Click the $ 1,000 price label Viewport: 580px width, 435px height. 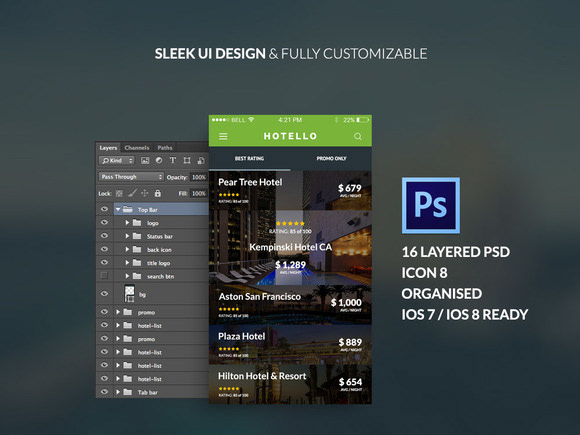(x=346, y=303)
